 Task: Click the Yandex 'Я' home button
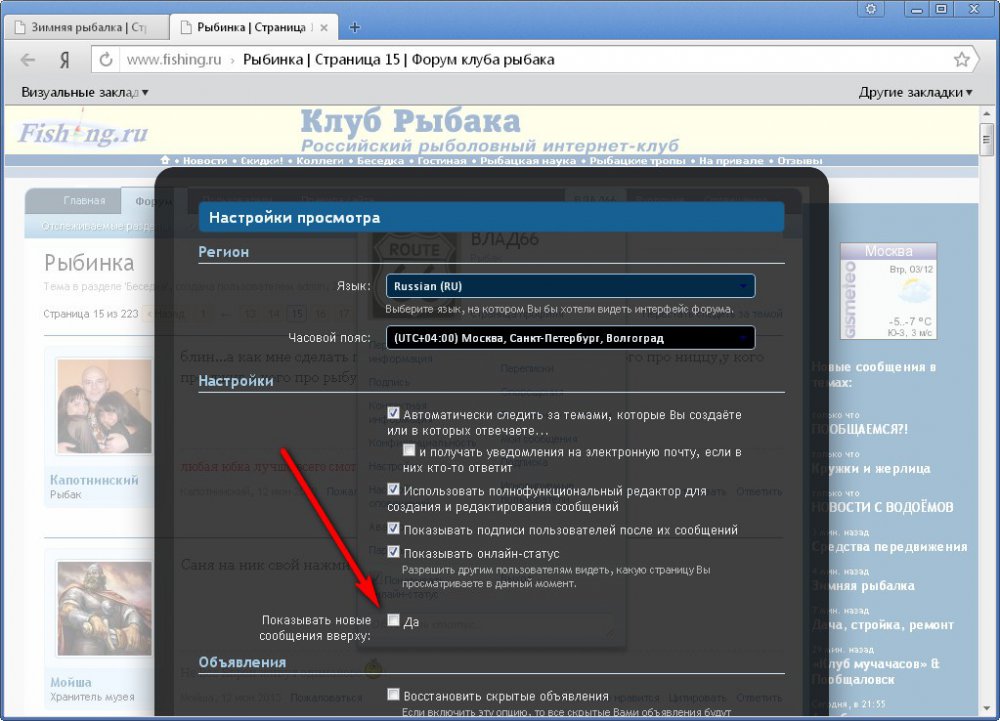point(64,60)
